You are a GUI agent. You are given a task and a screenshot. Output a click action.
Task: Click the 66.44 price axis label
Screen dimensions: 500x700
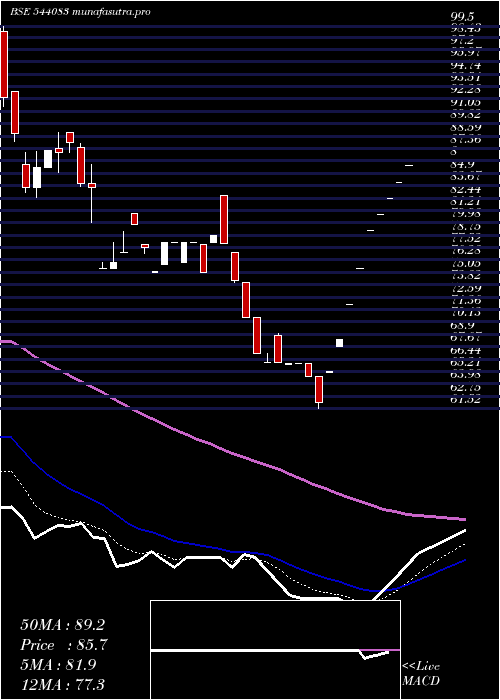click(x=466, y=350)
